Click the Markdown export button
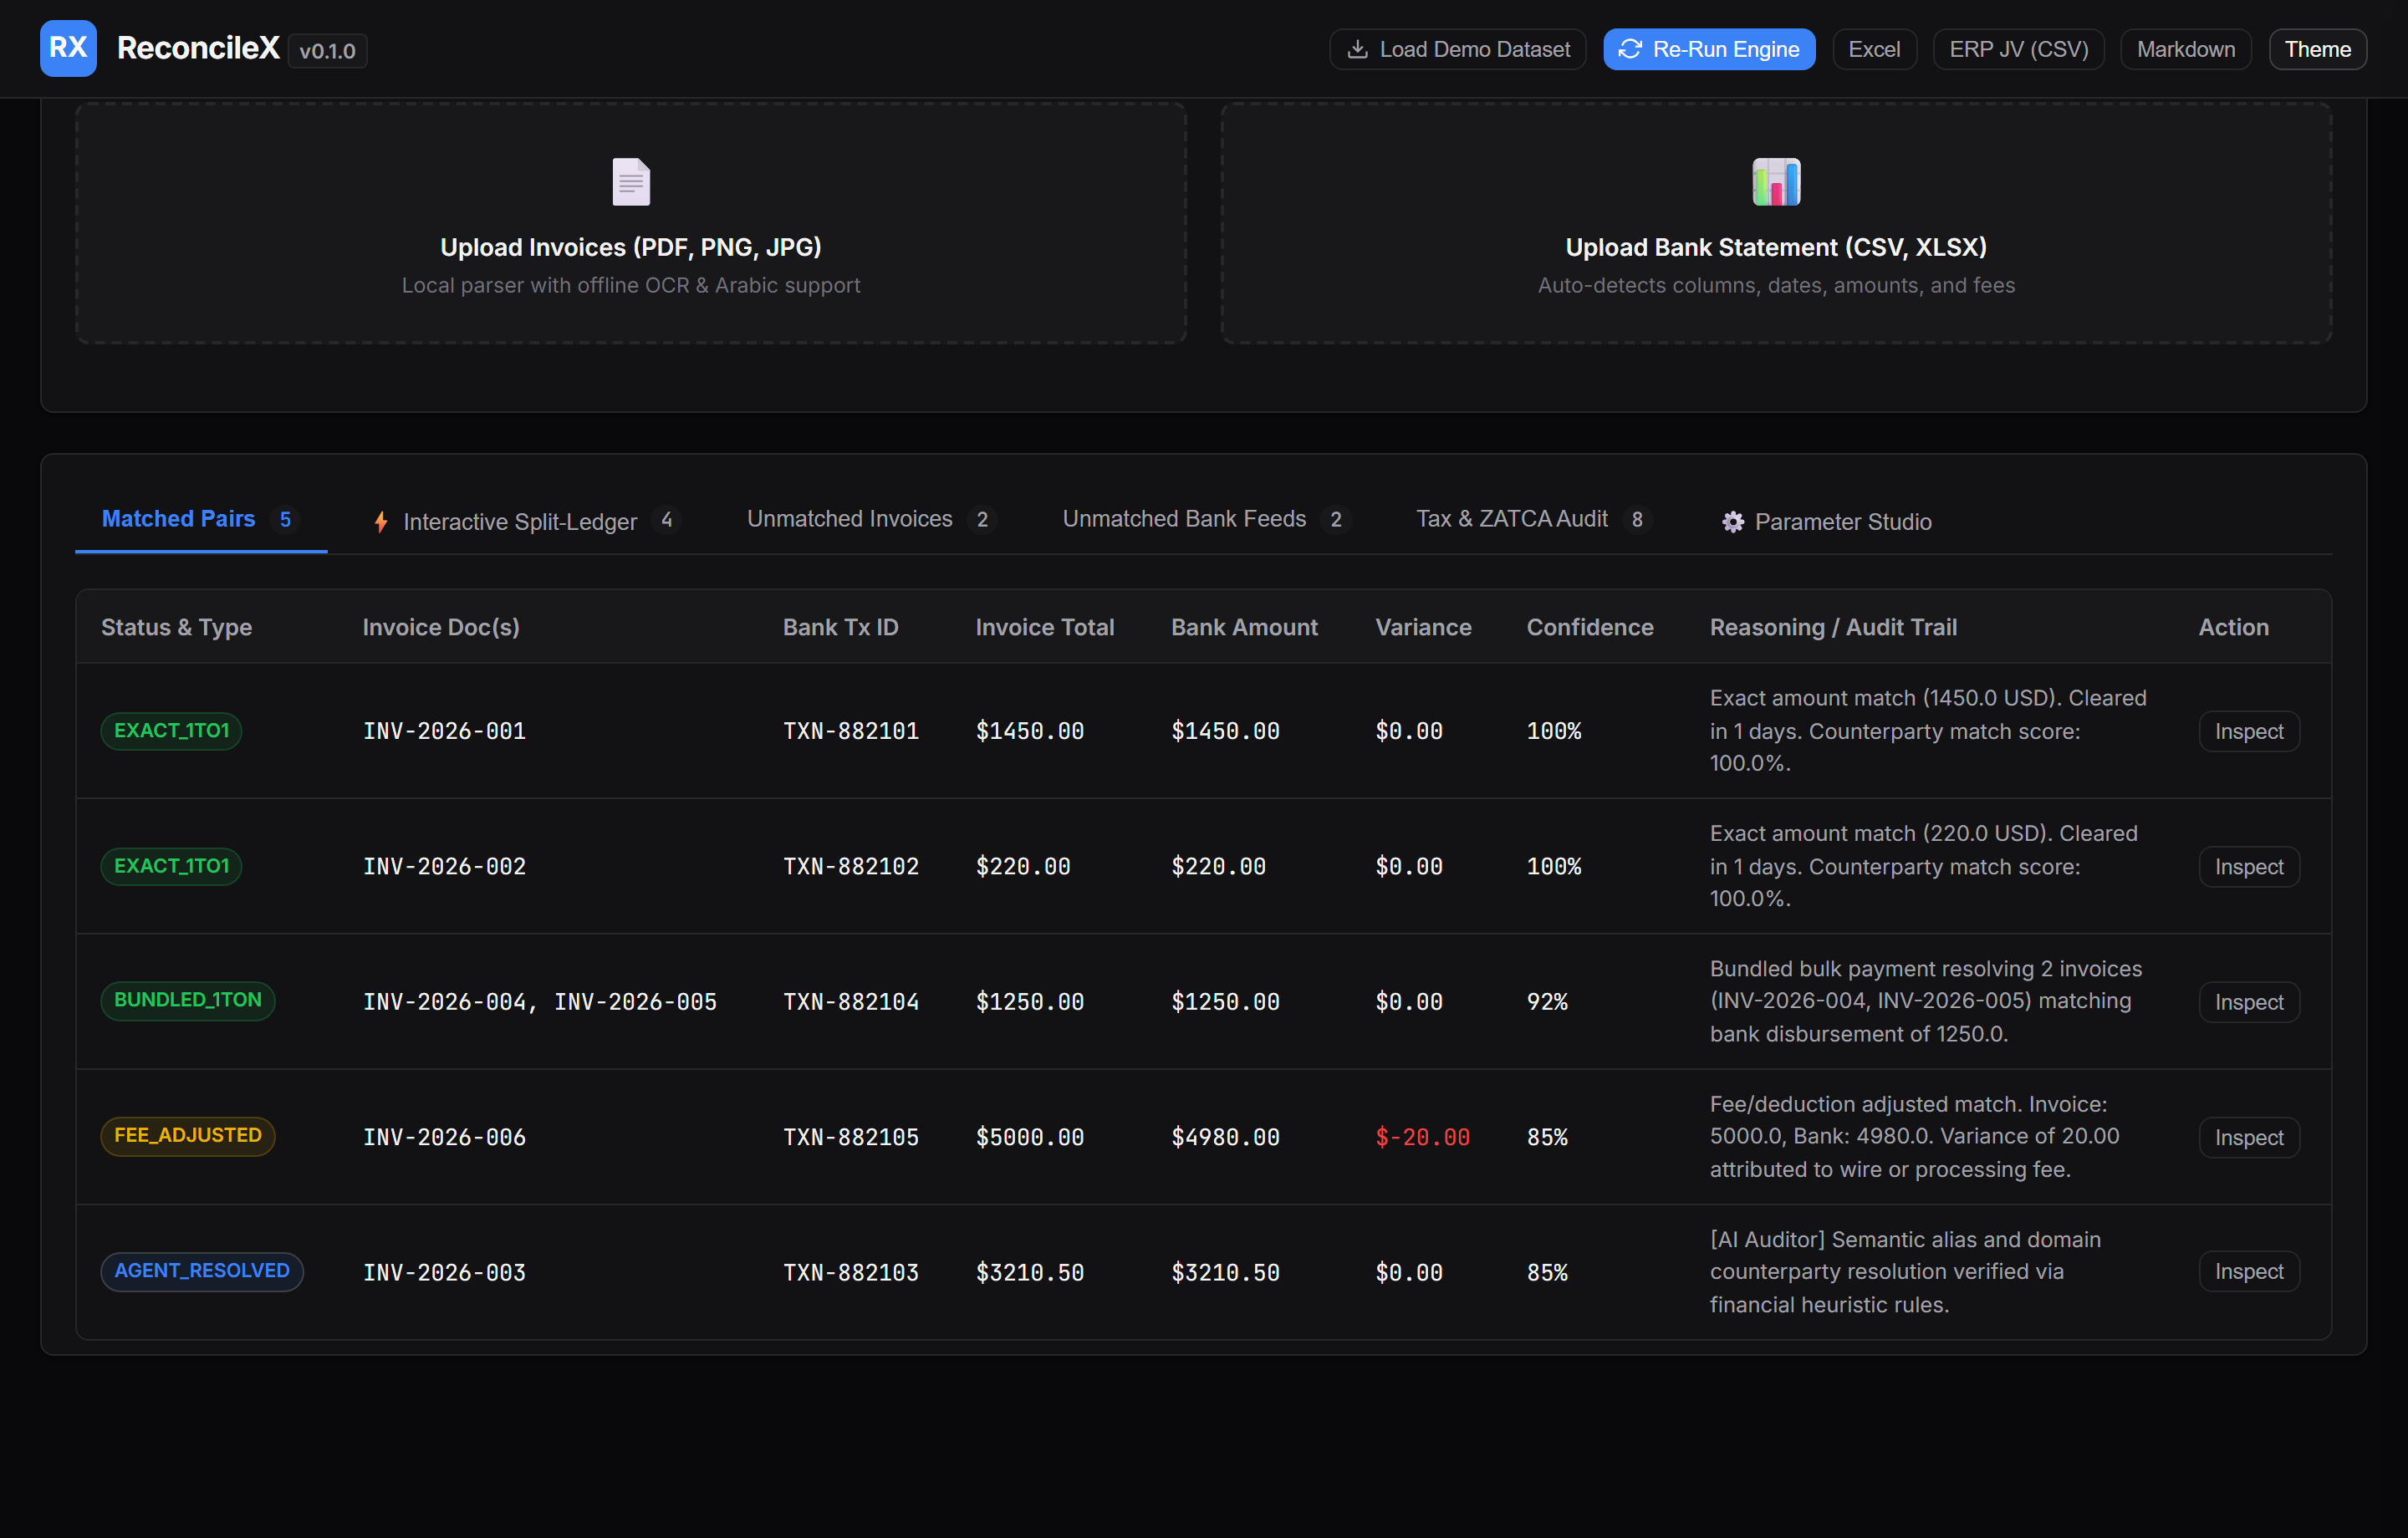Image resolution: width=2408 pixels, height=1538 pixels. [2185, 49]
